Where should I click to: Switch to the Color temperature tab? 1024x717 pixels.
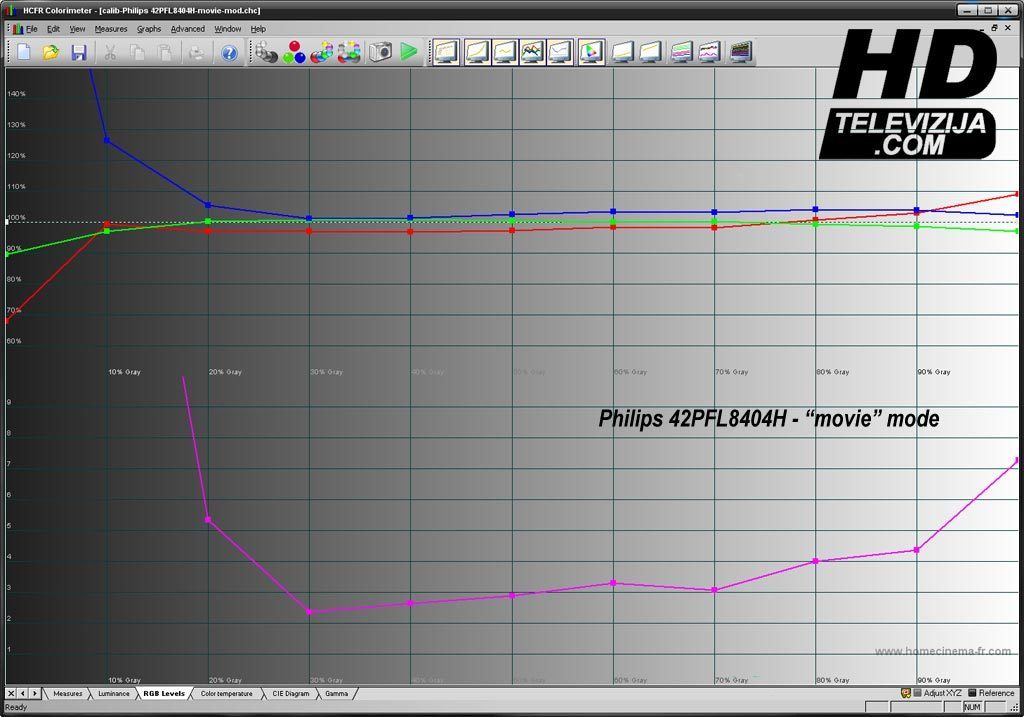coord(226,693)
